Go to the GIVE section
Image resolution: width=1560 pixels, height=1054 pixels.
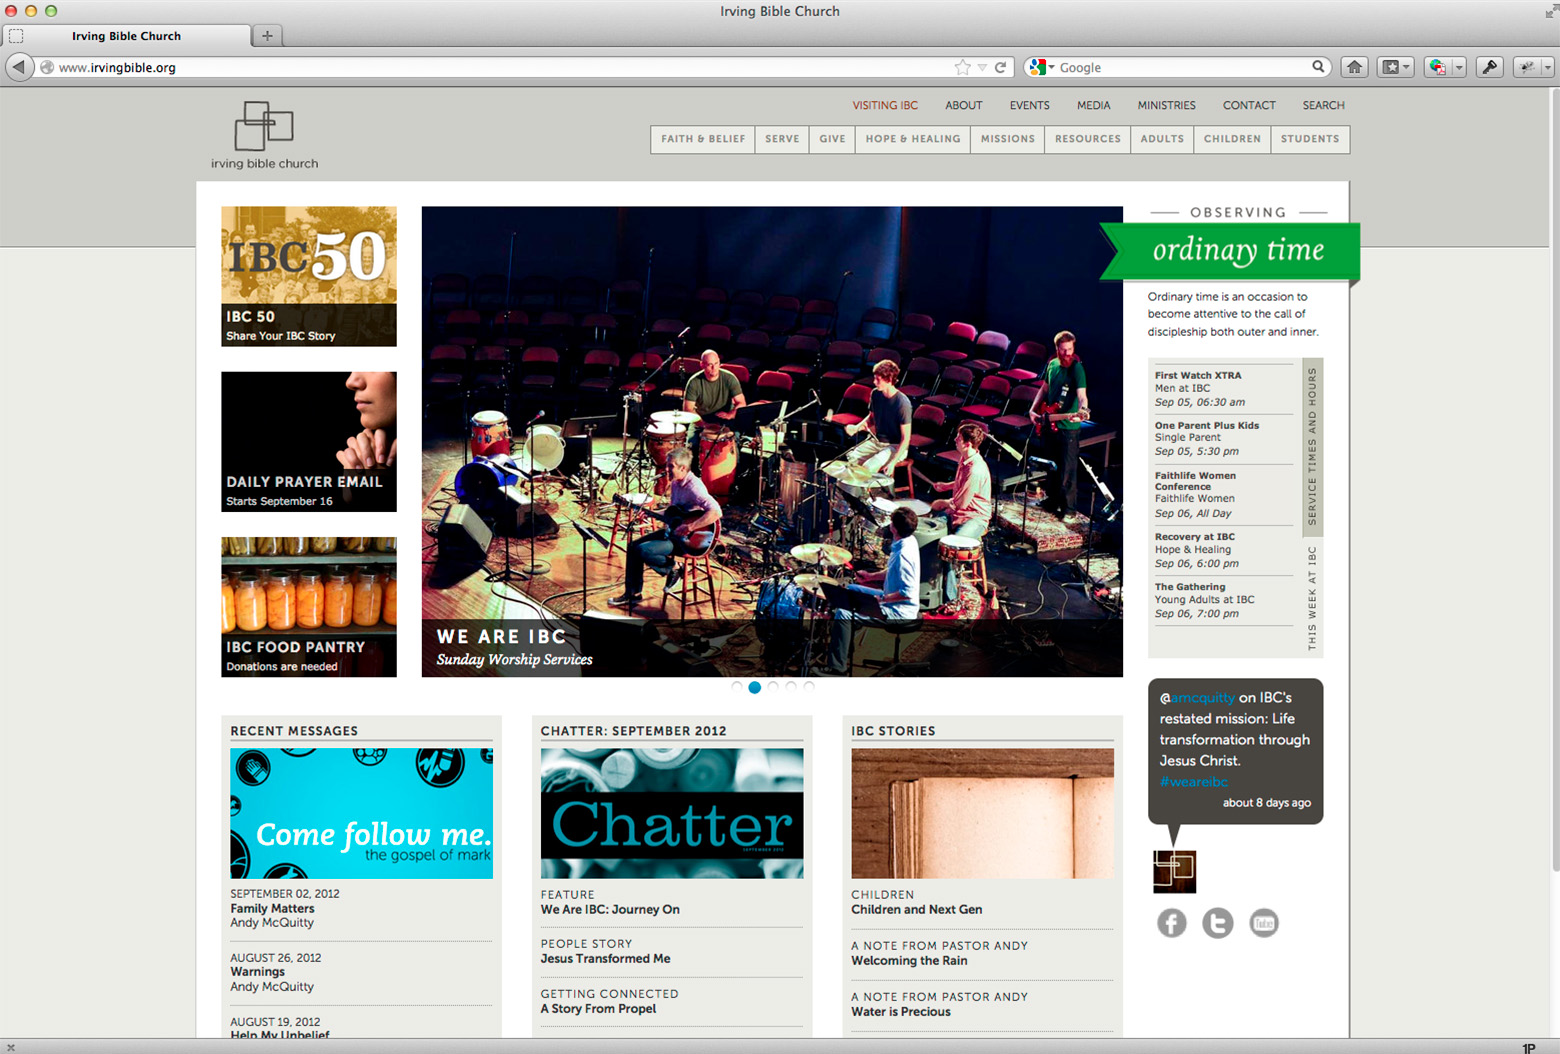(832, 139)
